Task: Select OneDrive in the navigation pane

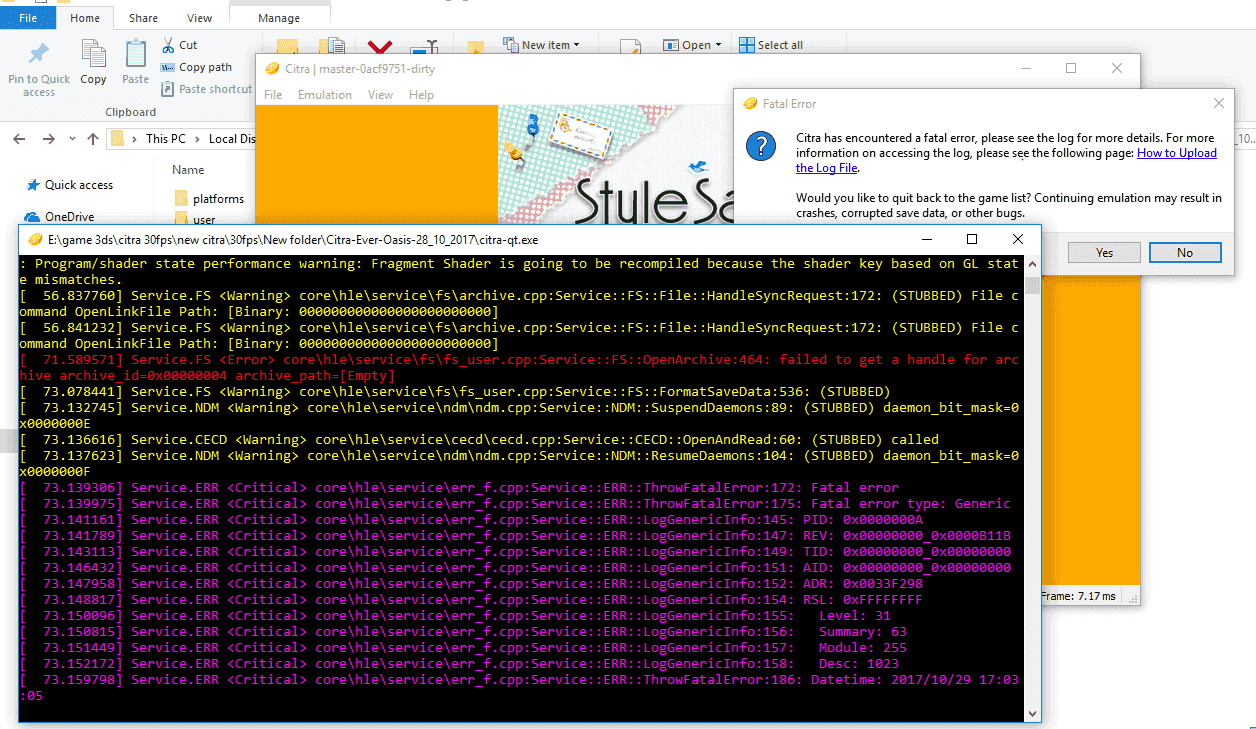Action: pyautogui.click(x=69, y=217)
